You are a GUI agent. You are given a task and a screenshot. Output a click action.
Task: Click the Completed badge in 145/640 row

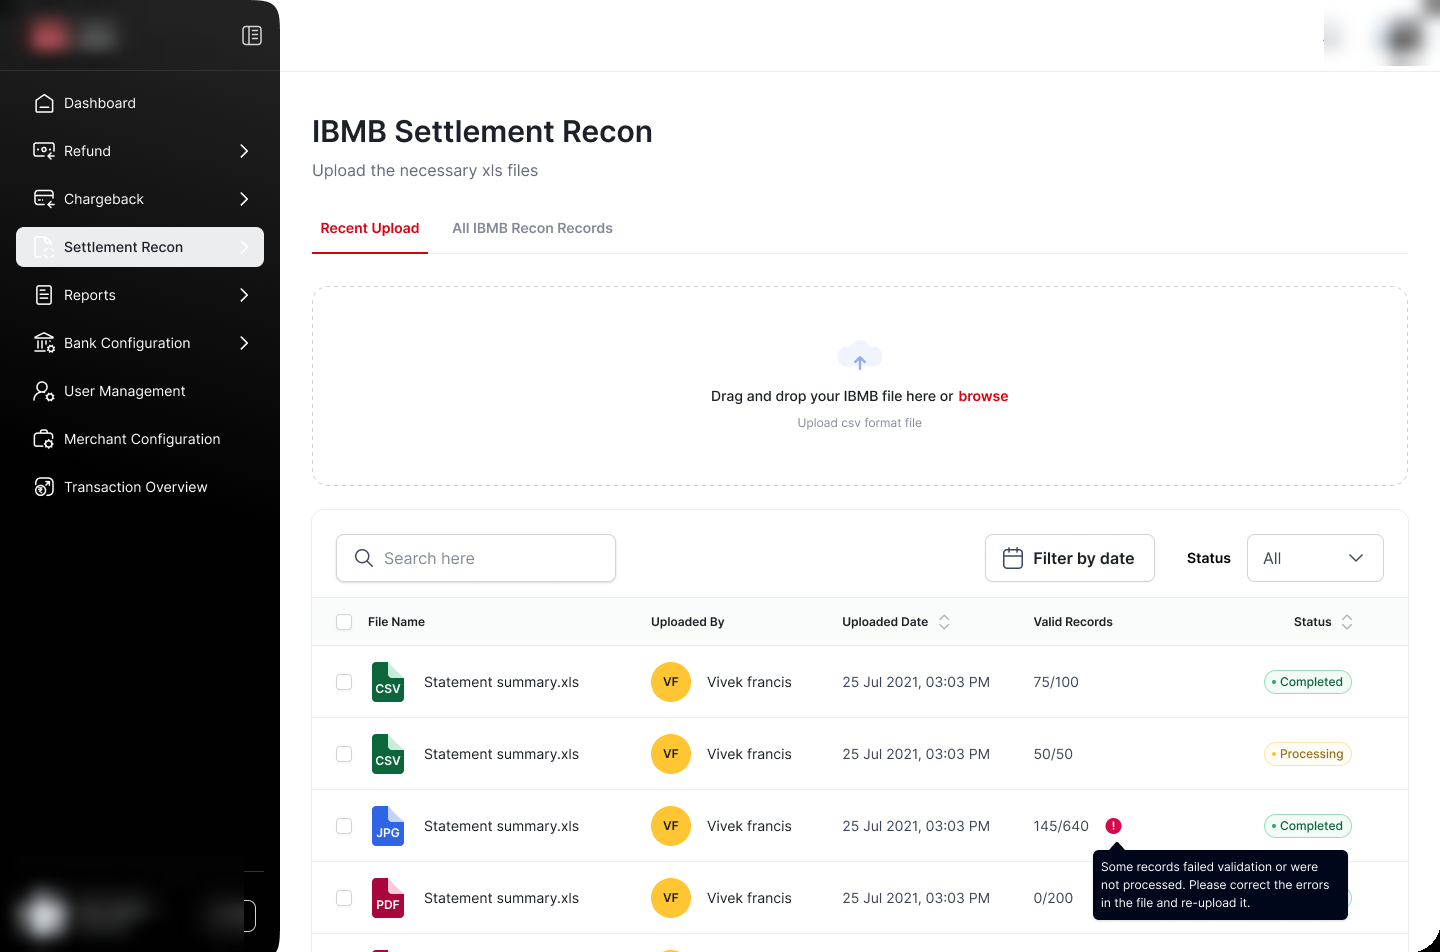pos(1308,826)
